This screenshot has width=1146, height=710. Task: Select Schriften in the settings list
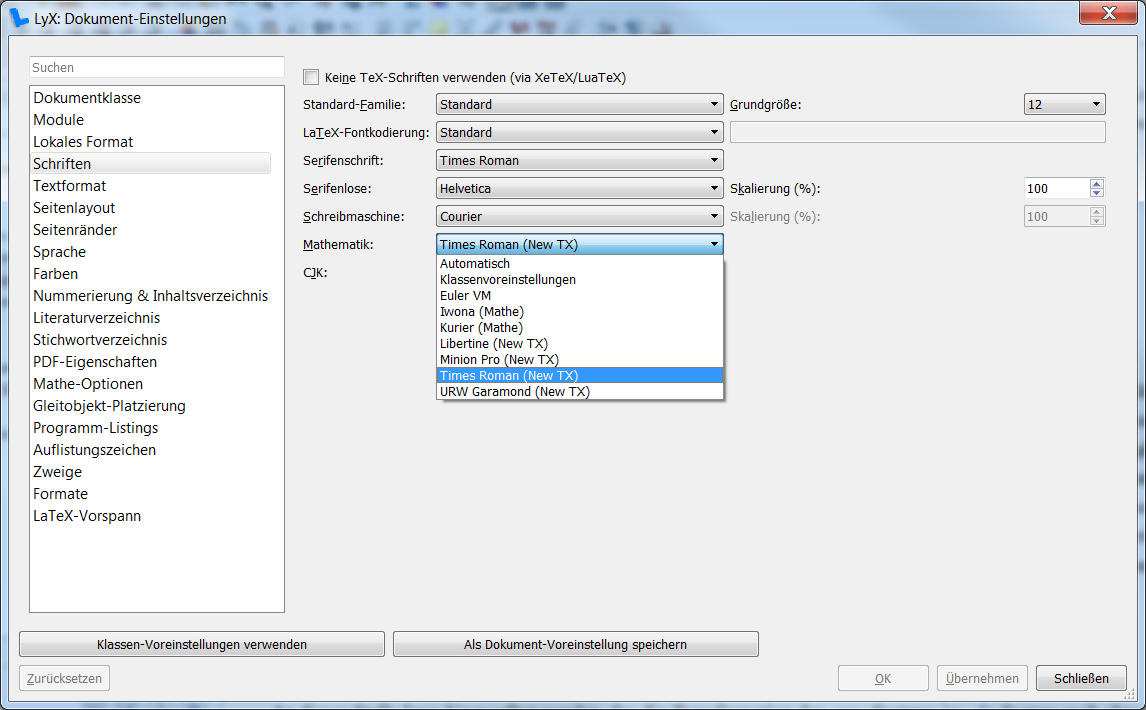tap(151, 164)
